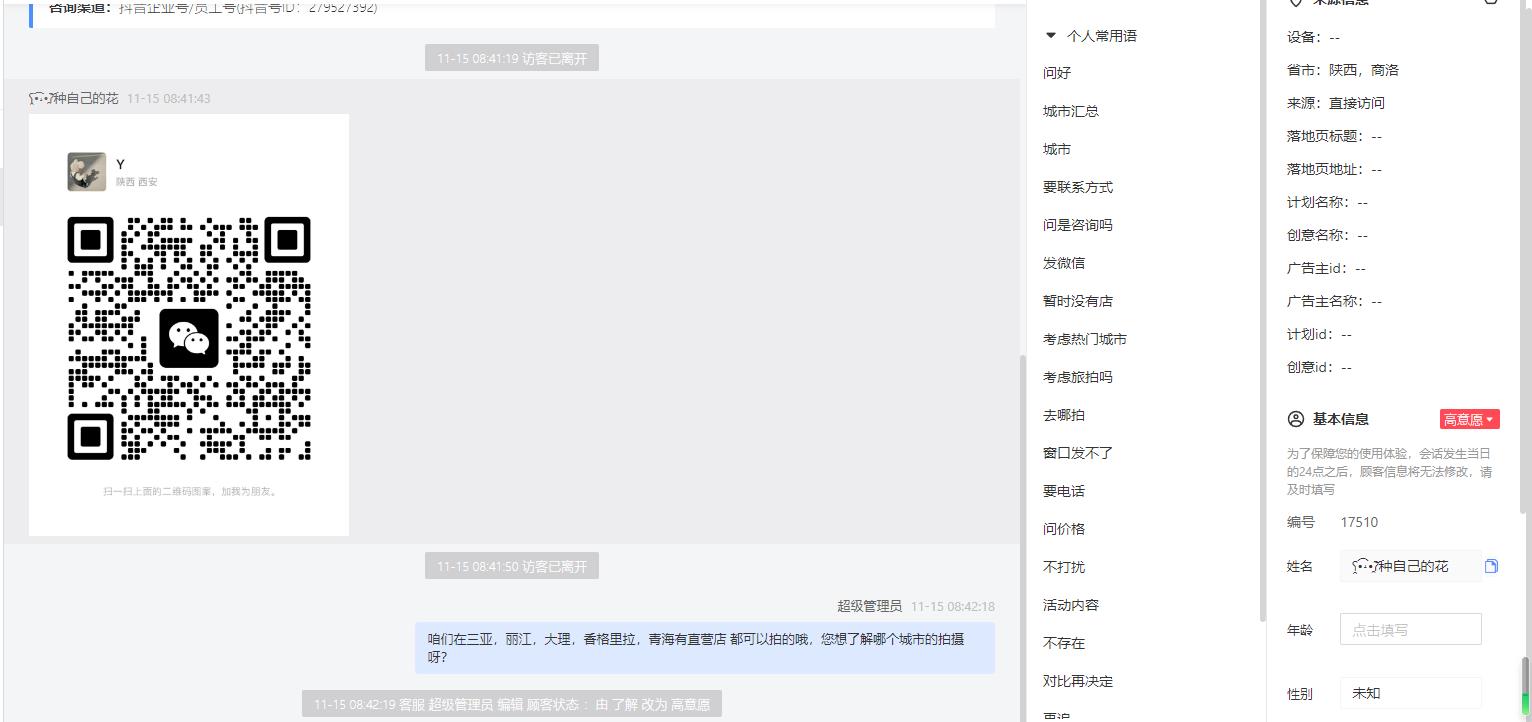Image resolution: width=1532 pixels, height=722 pixels.
Task: Select the 发微信 quick phrase
Action: coord(1064,263)
